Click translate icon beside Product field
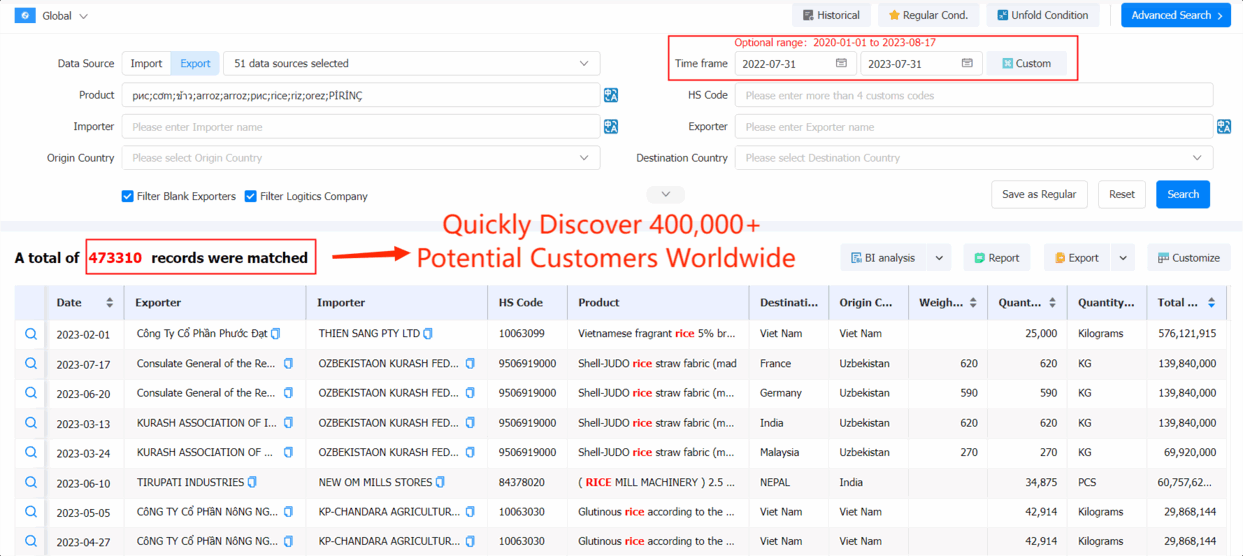This screenshot has height=556, width=1243. pyautogui.click(x=611, y=95)
